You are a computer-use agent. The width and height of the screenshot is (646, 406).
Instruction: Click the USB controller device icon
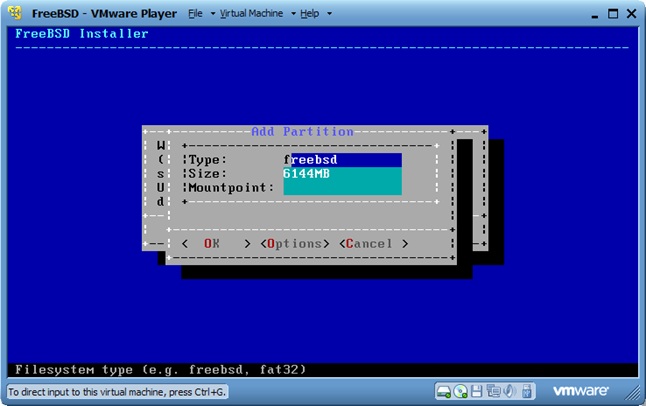click(x=527, y=391)
